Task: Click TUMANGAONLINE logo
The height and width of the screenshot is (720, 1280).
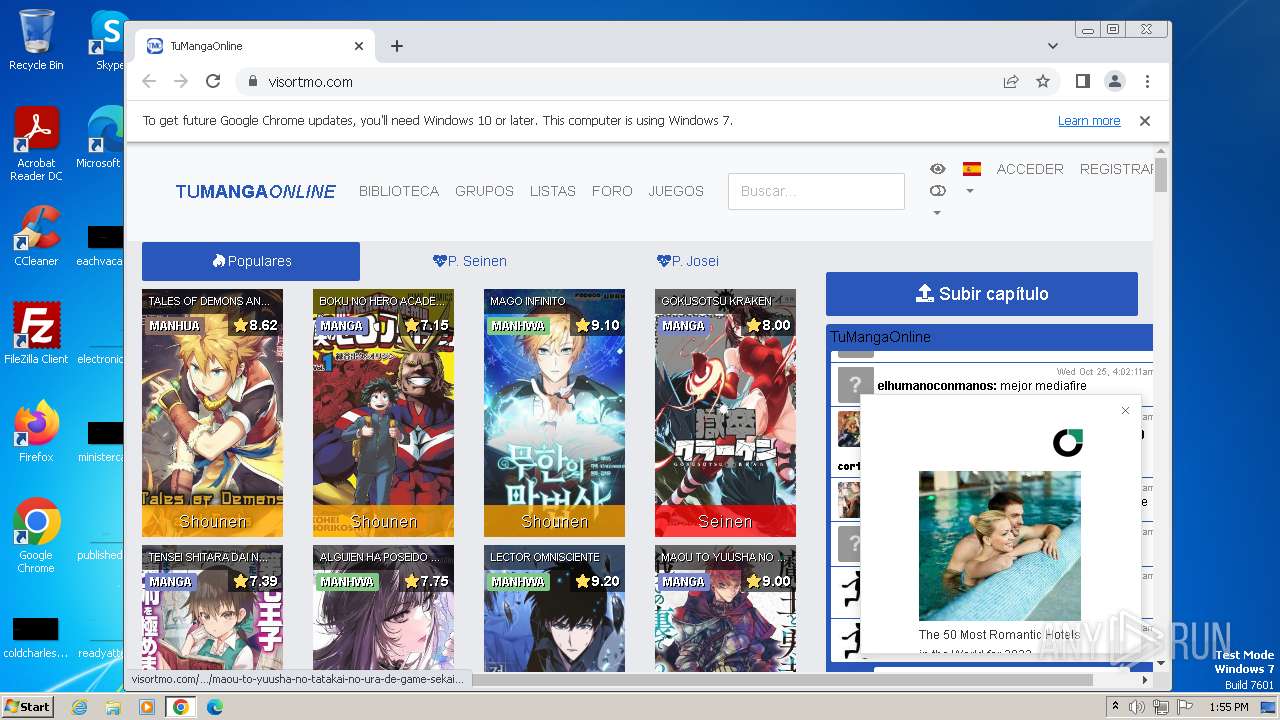Action: coord(256,191)
